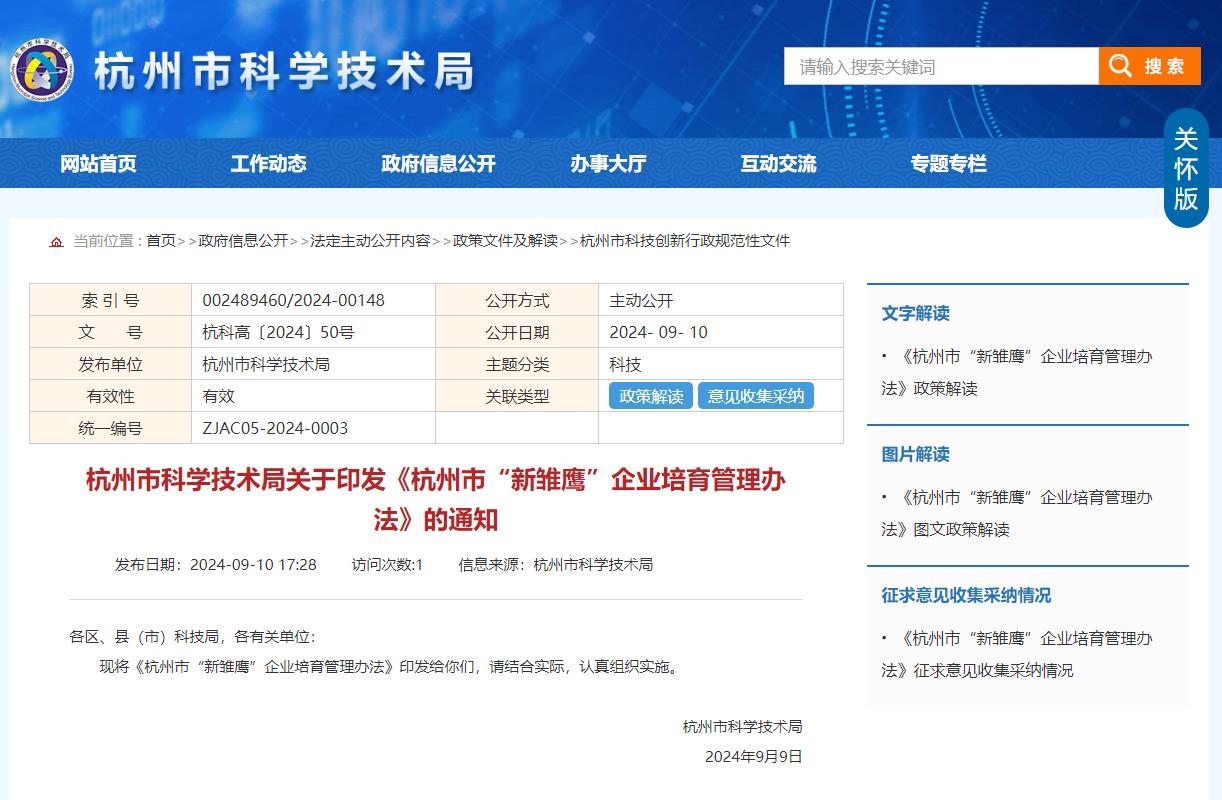1222x800 pixels.
Task: Open the 征求意见收集采纳情况 article link in sidebar
Action: click(1017, 654)
